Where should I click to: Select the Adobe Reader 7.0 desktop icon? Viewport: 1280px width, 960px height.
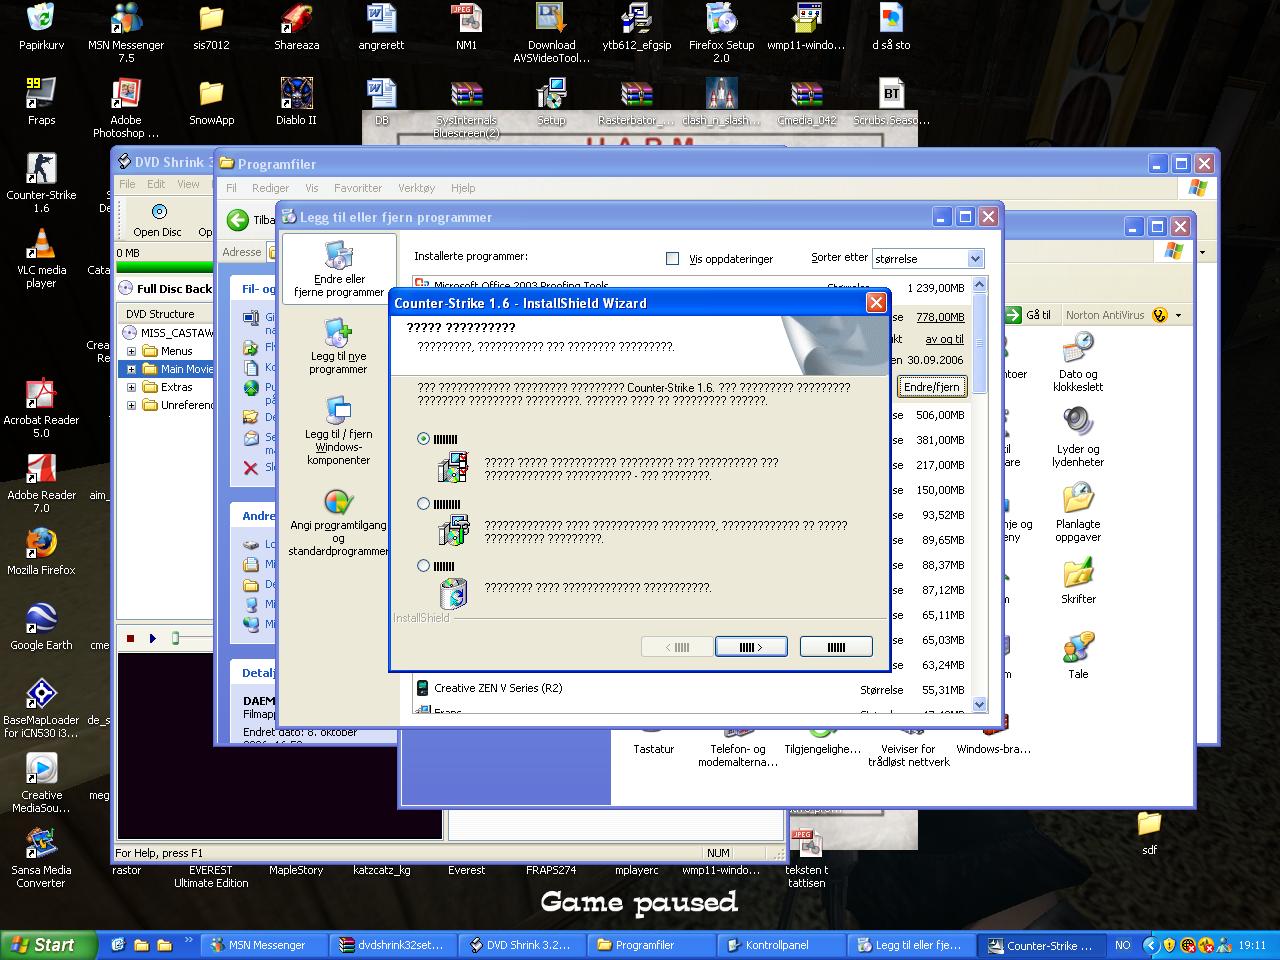[x=41, y=483]
